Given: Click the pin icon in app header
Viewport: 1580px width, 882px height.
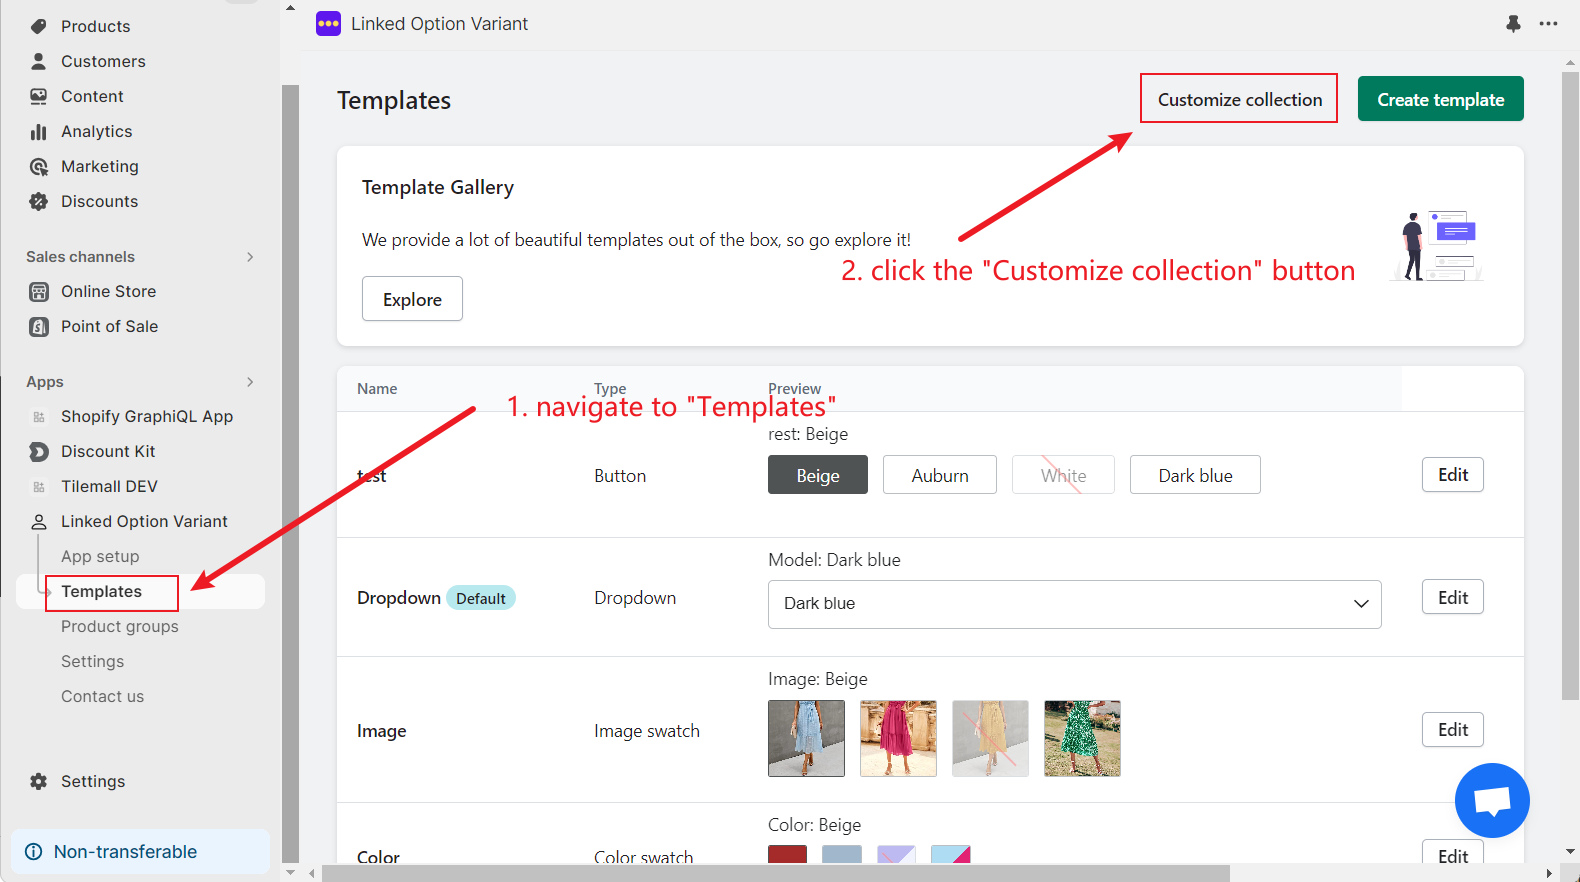Looking at the screenshot, I should tap(1513, 24).
